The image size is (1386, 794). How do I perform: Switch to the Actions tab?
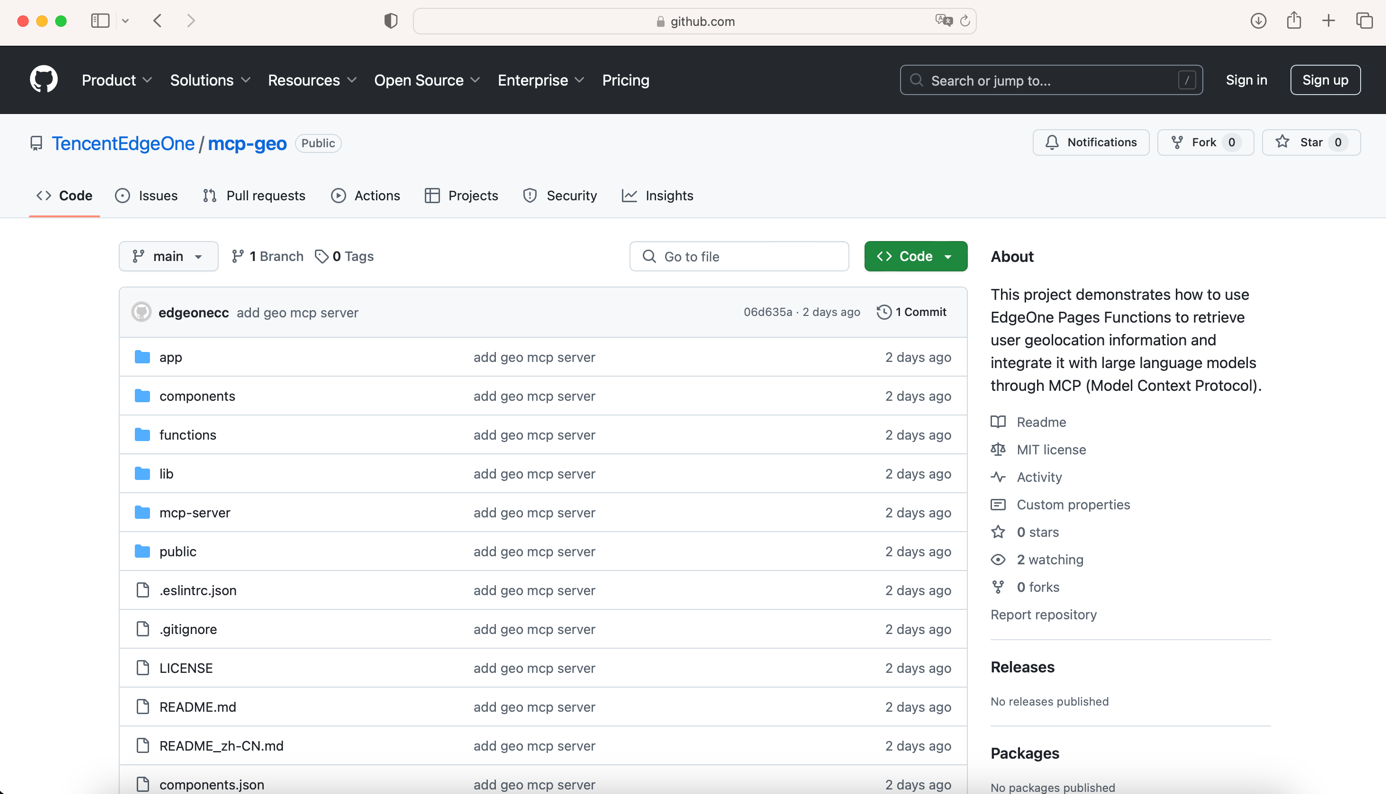click(366, 196)
